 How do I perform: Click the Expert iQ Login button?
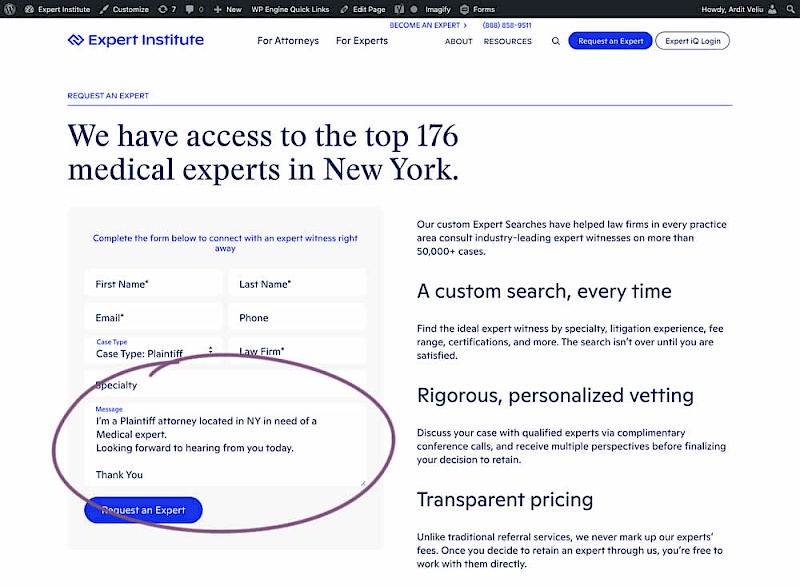pos(692,41)
